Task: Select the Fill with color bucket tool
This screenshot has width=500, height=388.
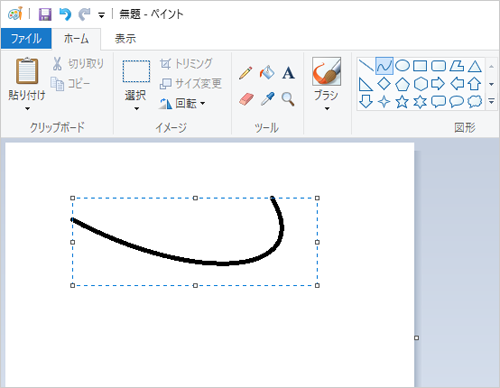Action: pyautogui.click(x=267, y=73)
